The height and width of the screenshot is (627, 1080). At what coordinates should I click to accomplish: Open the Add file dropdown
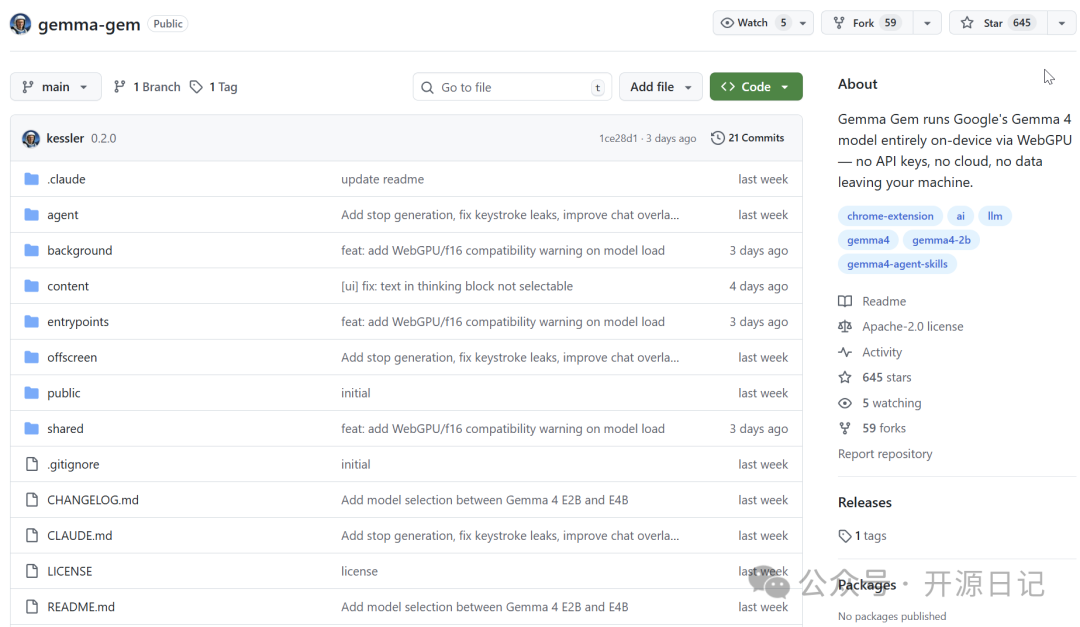coord(661,87)
